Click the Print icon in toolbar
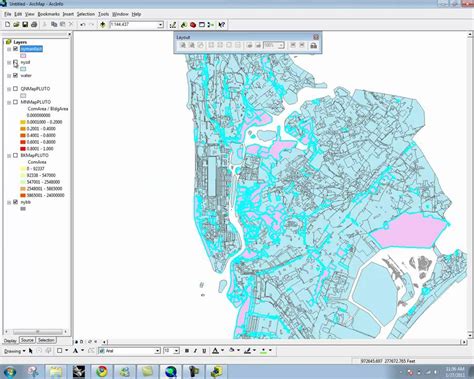The width and height of the screenshot is (474, 379). 34,25
